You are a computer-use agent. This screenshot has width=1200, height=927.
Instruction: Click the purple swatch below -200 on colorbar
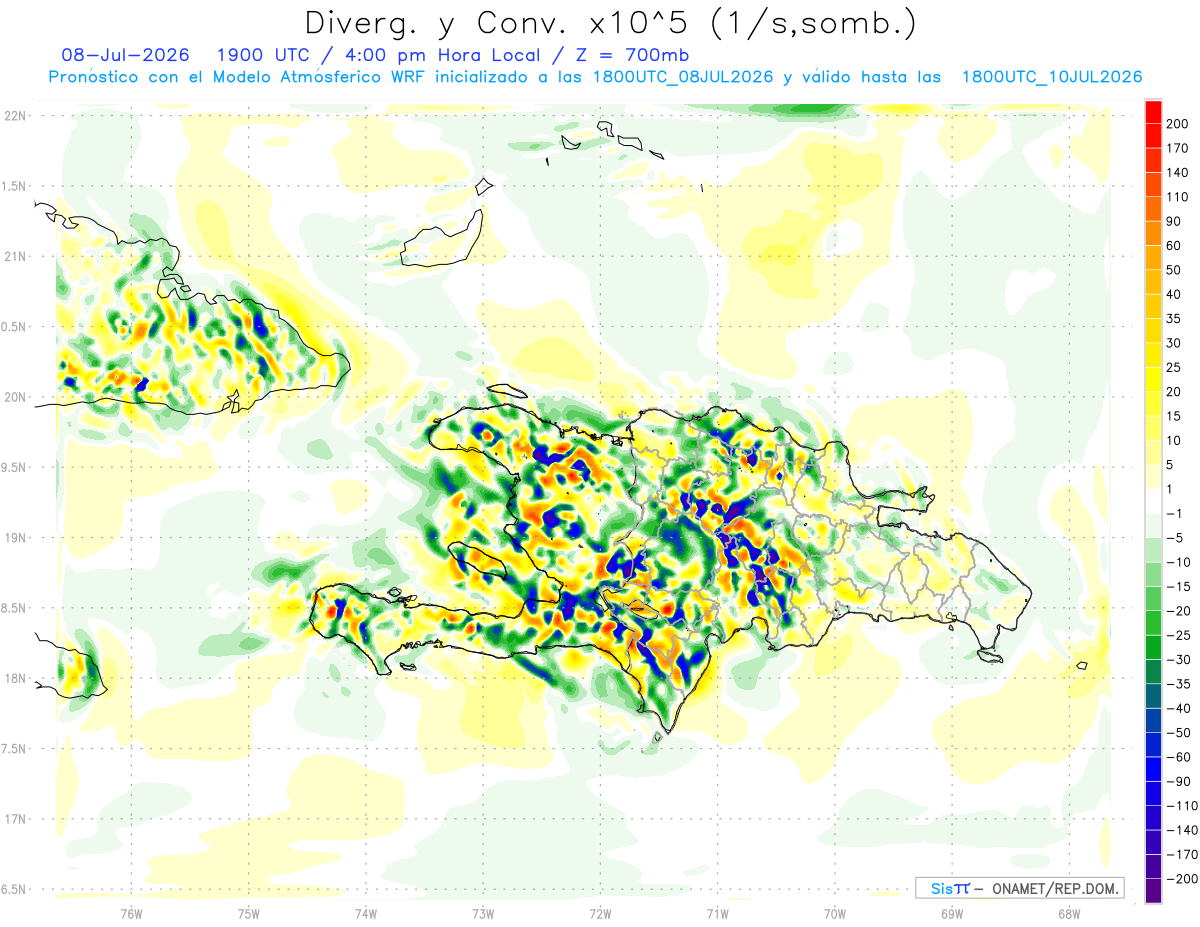(1153, 891)
